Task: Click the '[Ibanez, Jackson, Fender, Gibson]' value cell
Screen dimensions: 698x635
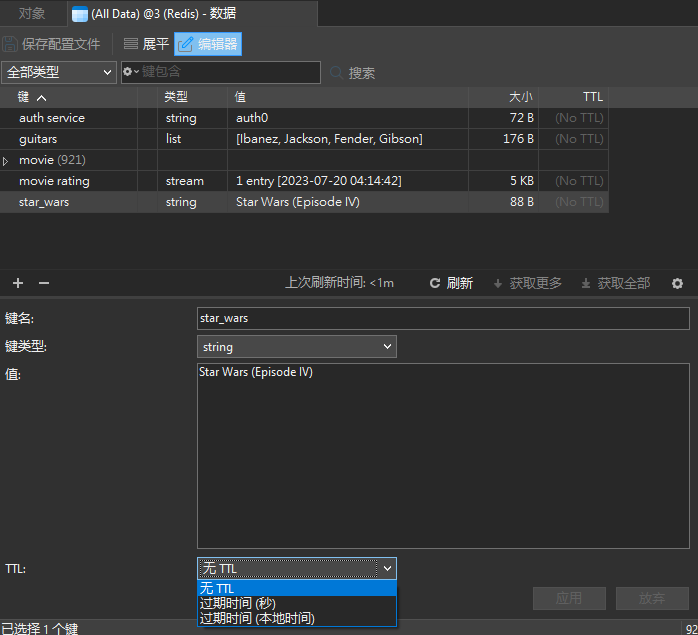Action: (x=348, y=139)
